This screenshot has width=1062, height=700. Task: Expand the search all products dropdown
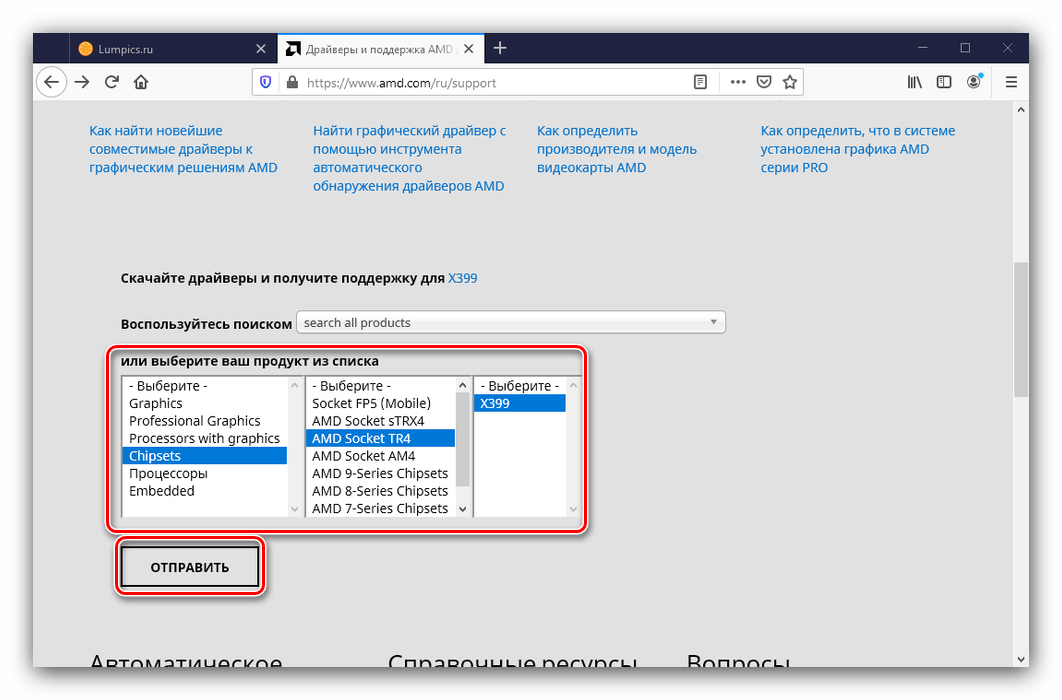pos(511,322)
